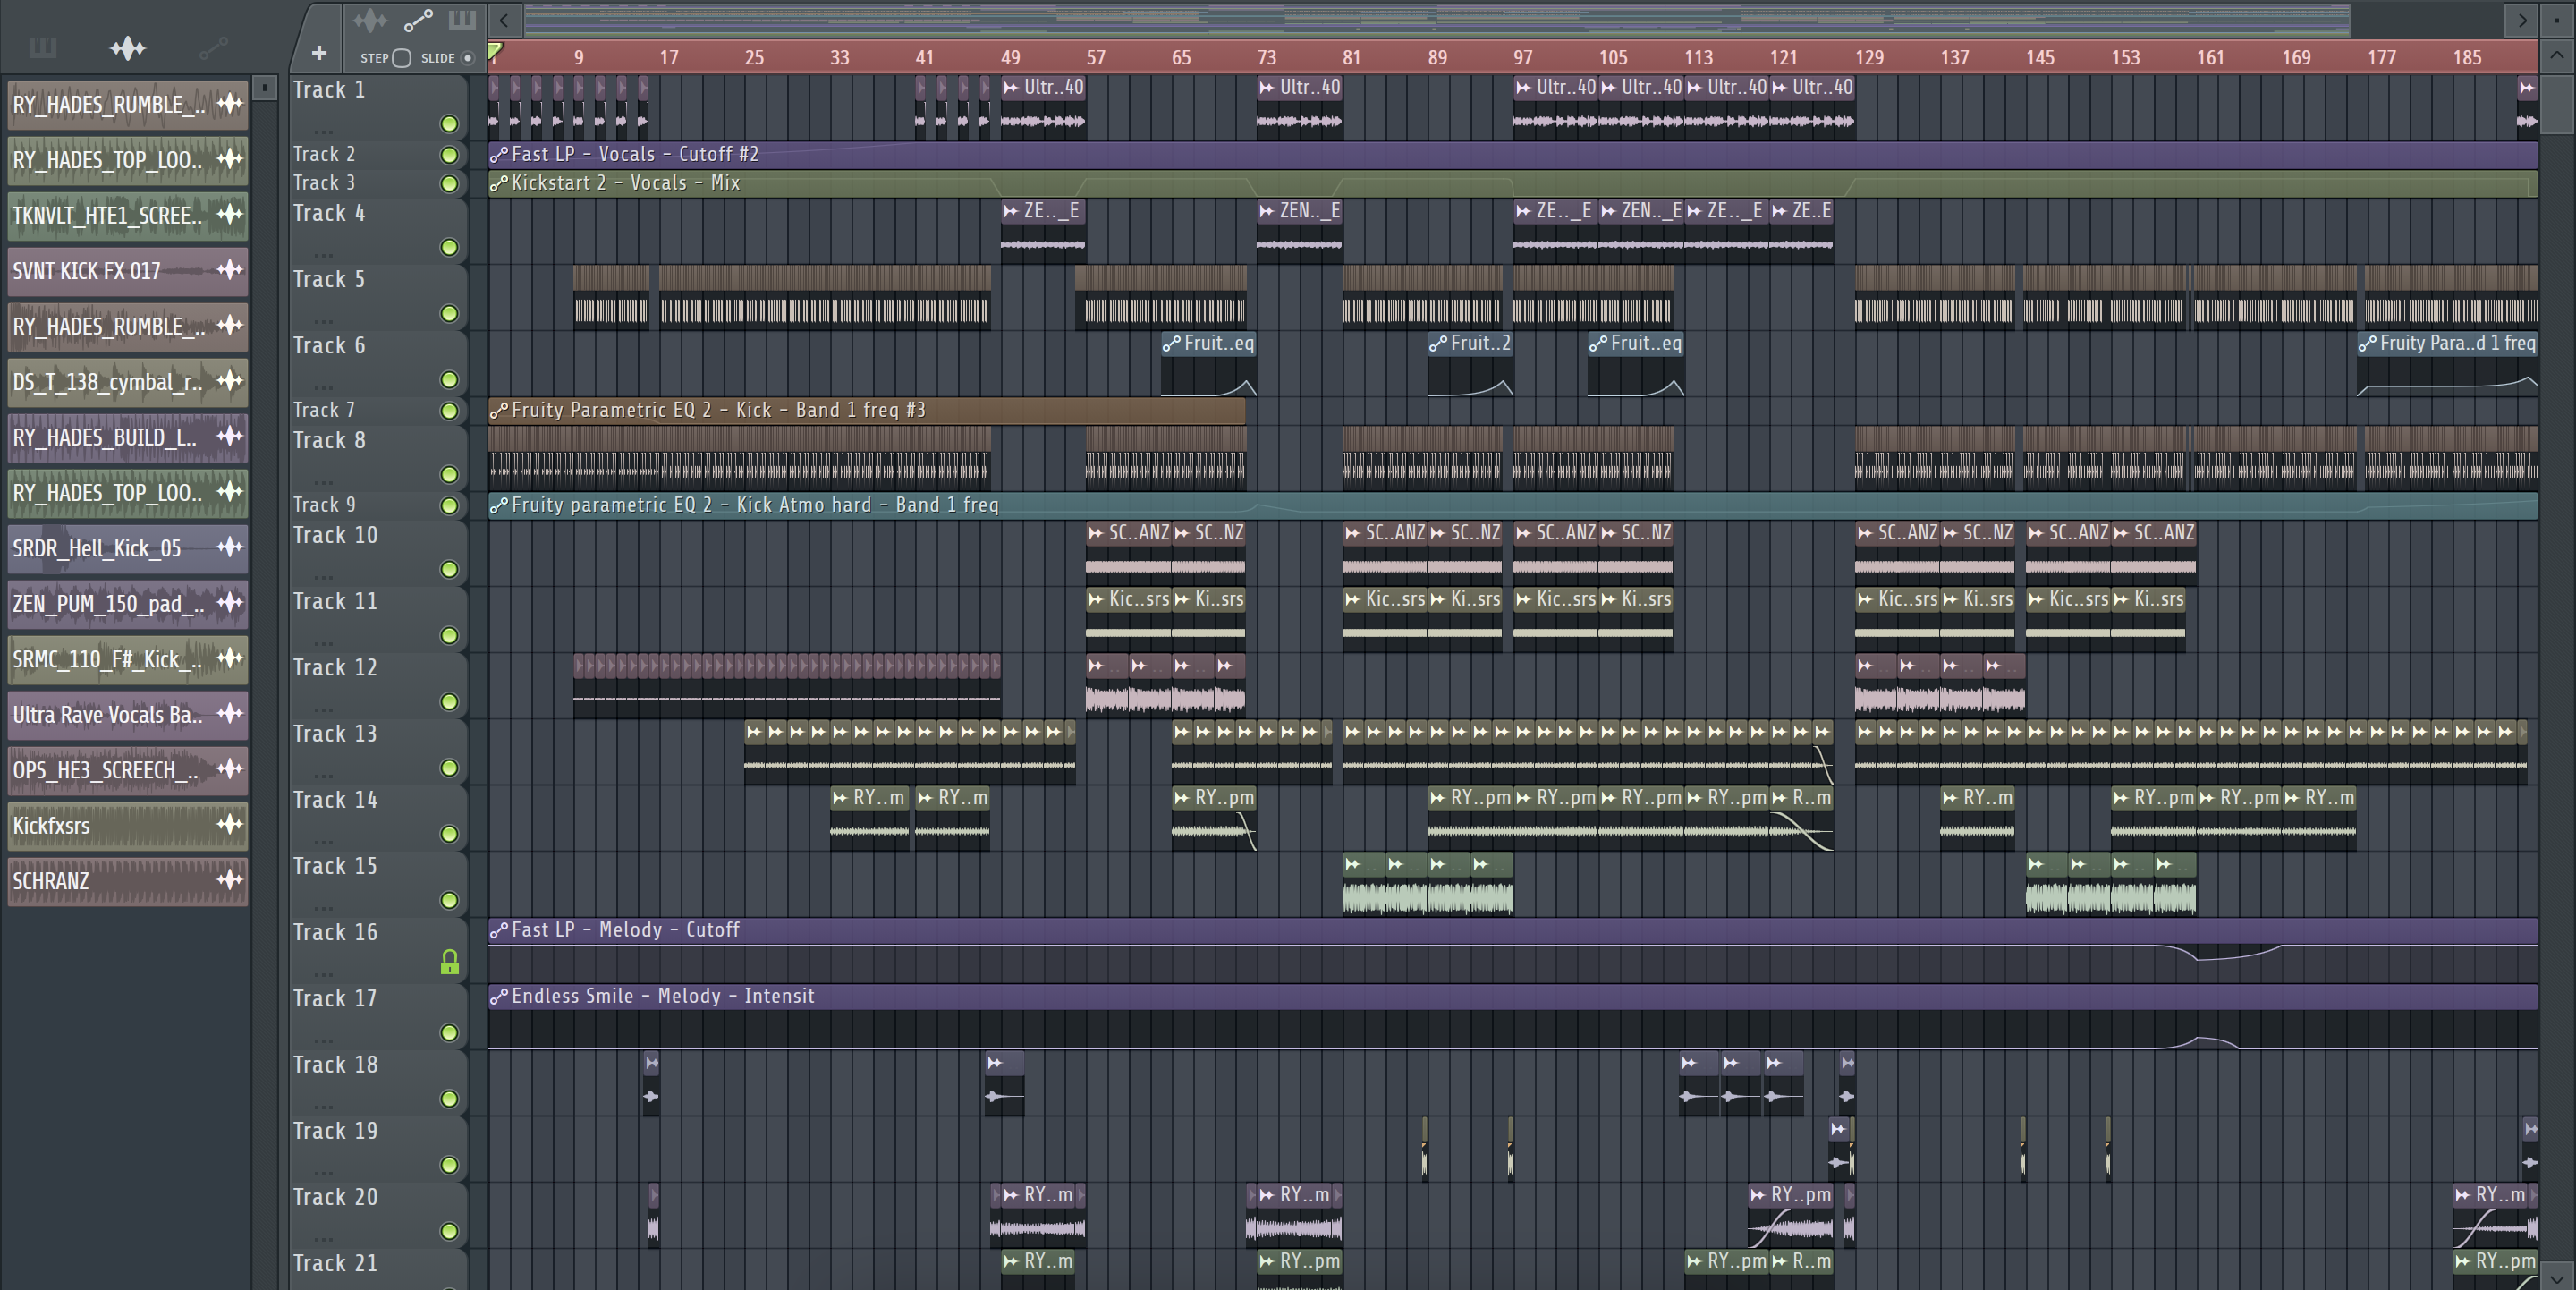This screenshot has height=1290, width=2576.
Task: Show pattern clips filter in playlist header
Action: click(x=461, y=20)
